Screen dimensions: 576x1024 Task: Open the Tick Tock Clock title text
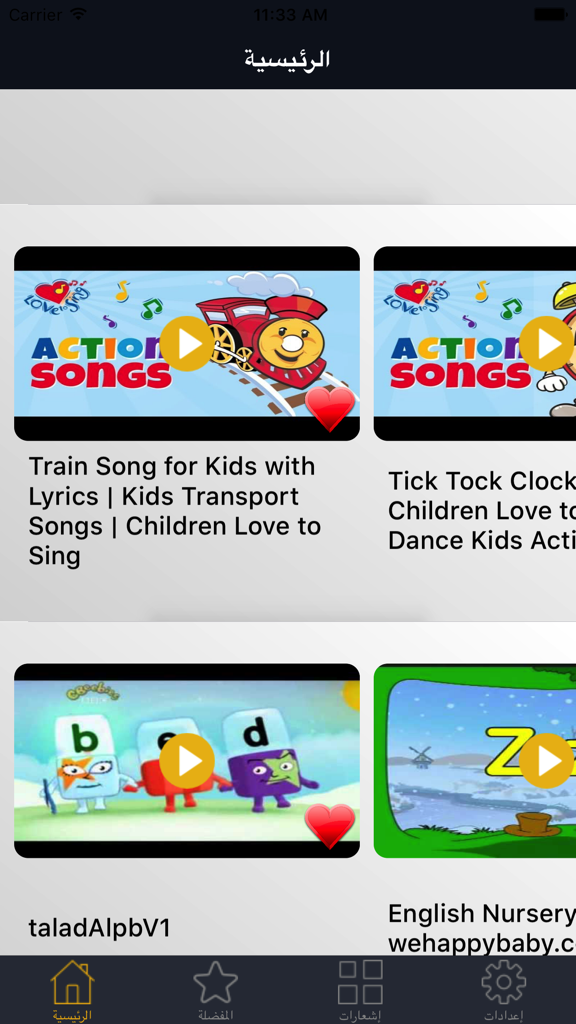[x=482, y=511]
